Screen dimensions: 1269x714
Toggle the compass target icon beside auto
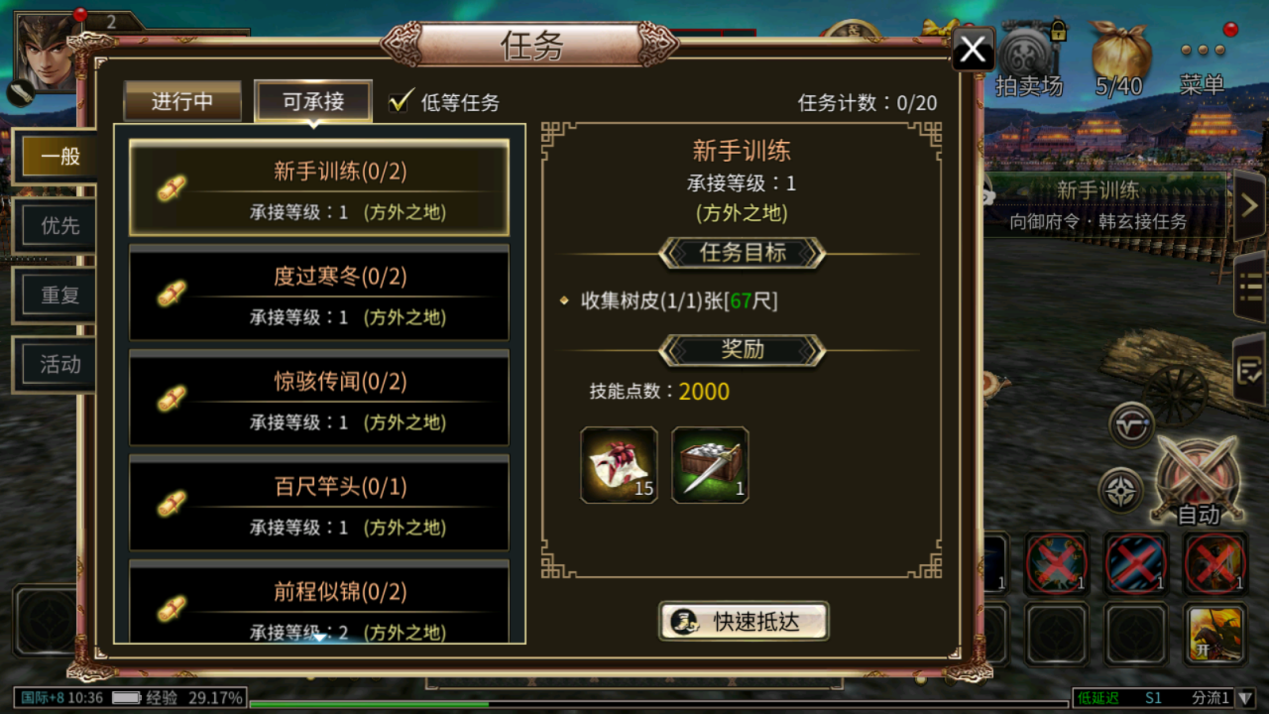pos(1120,490)
